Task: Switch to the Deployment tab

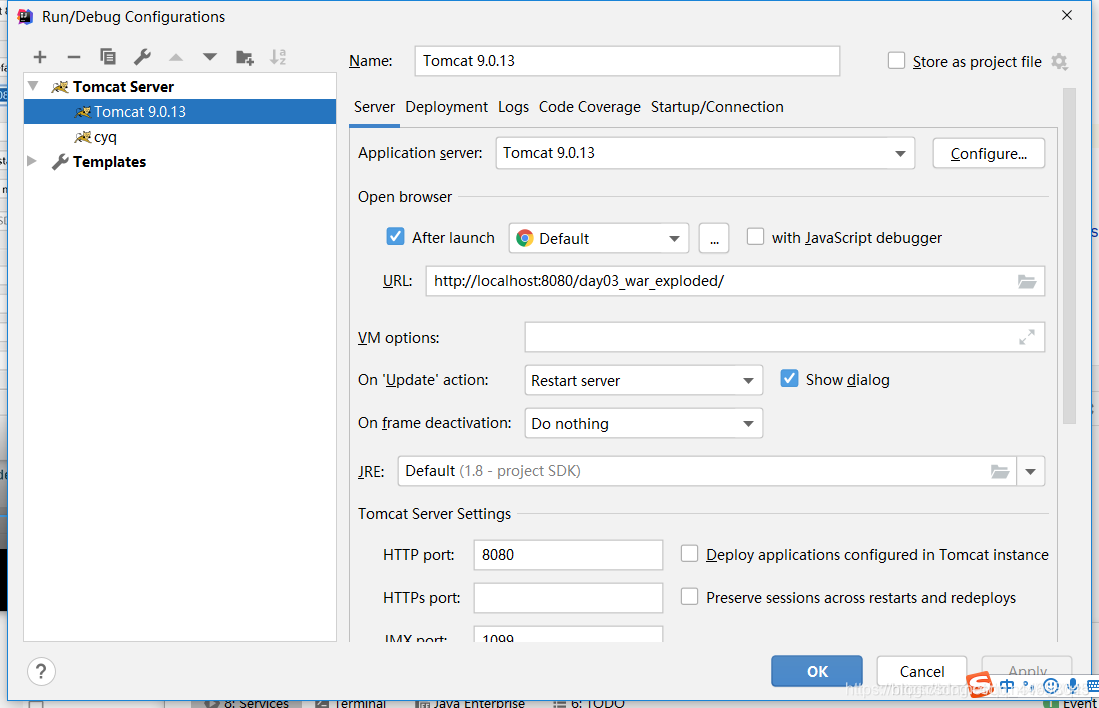Action: point(446,107)
